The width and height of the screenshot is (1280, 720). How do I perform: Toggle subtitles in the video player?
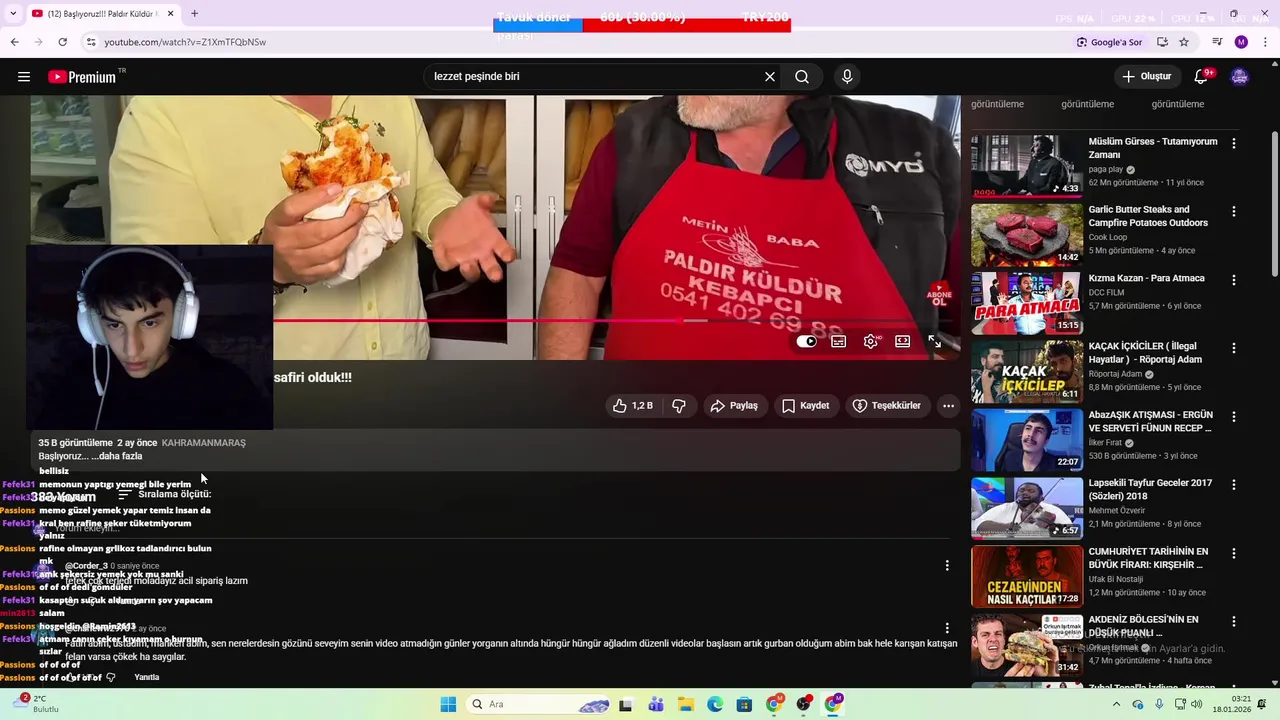[839, 342]
